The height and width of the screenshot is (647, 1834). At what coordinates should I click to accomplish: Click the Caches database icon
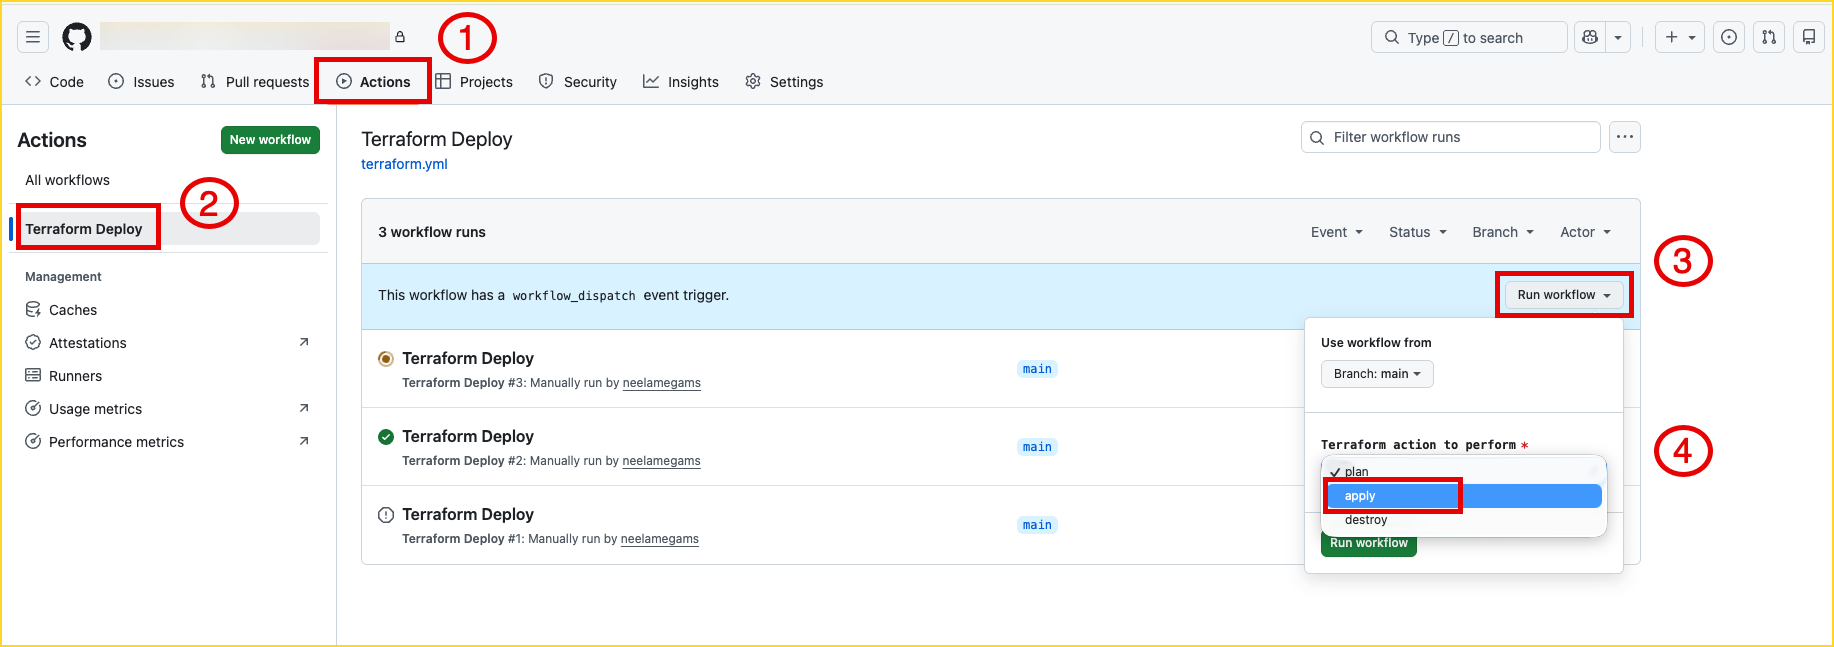tap(33, 310)
